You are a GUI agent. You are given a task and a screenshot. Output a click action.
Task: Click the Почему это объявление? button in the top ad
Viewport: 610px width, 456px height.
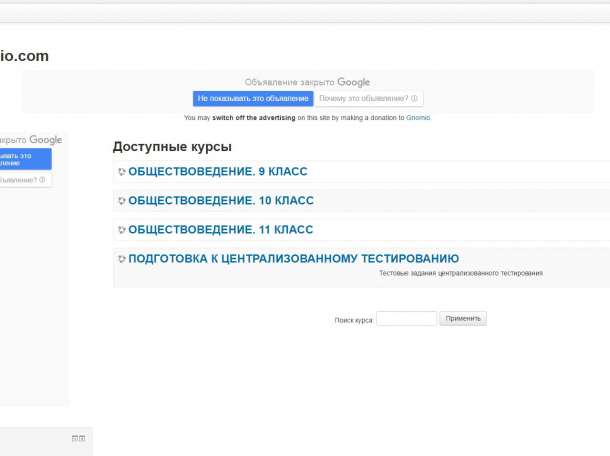point(368,98)
